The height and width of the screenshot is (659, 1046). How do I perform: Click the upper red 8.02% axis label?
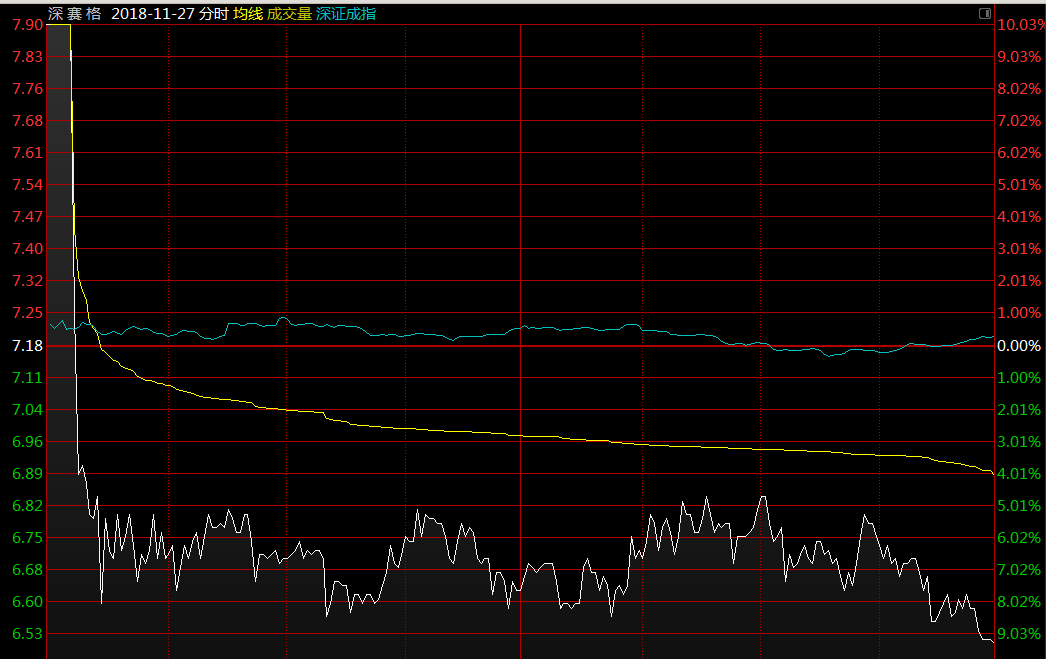[1021, 89]
